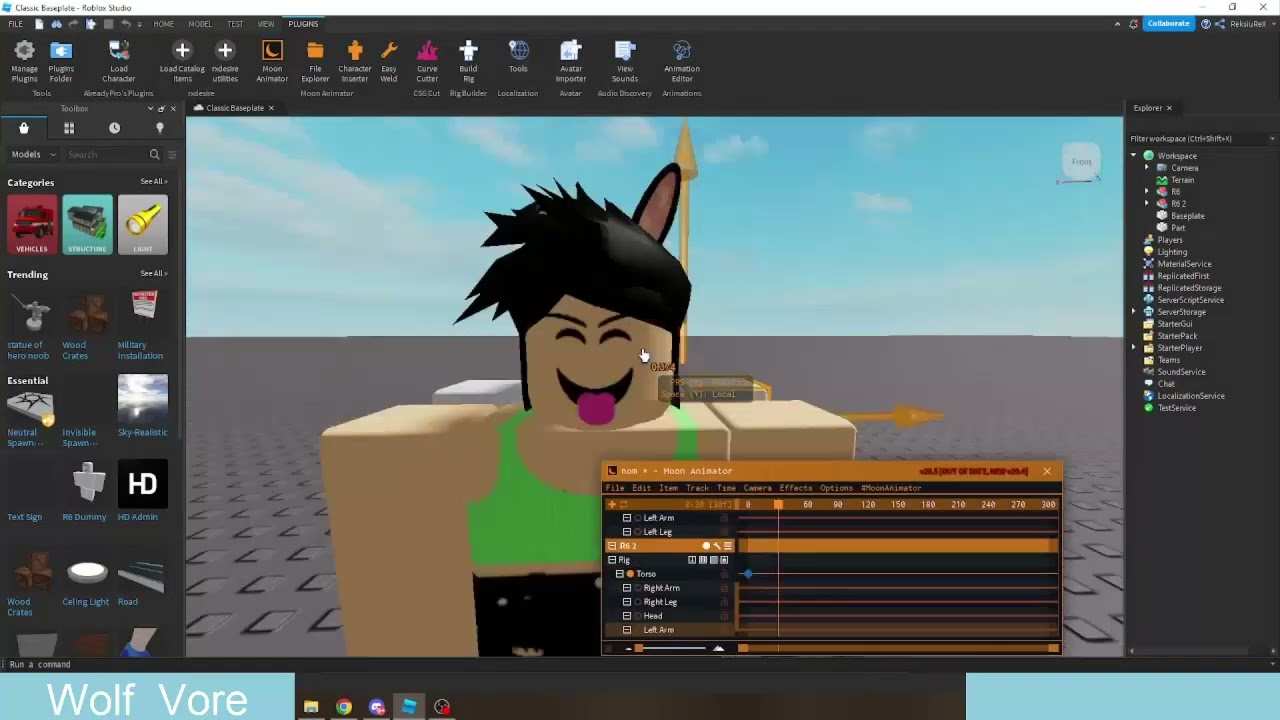Toggle the Torso orange selection dot

tap(630, 574)
